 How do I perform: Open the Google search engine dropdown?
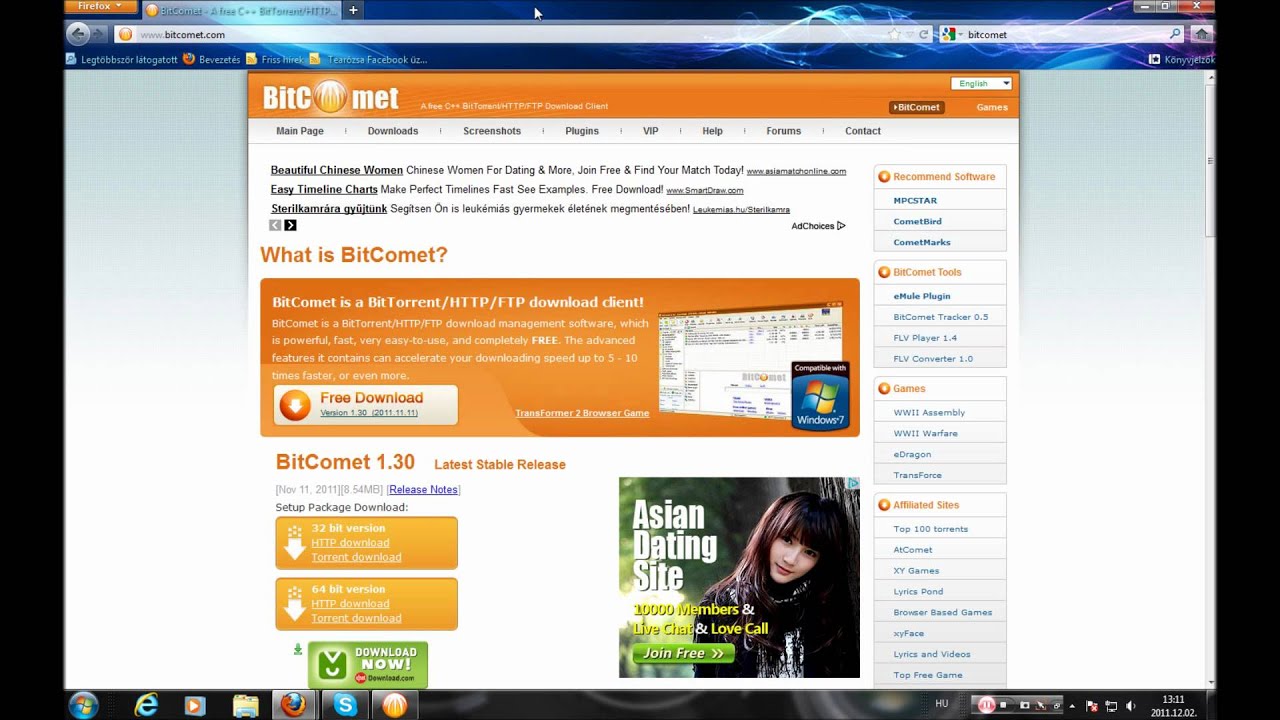pyautogui.click(x=951, y=34)
